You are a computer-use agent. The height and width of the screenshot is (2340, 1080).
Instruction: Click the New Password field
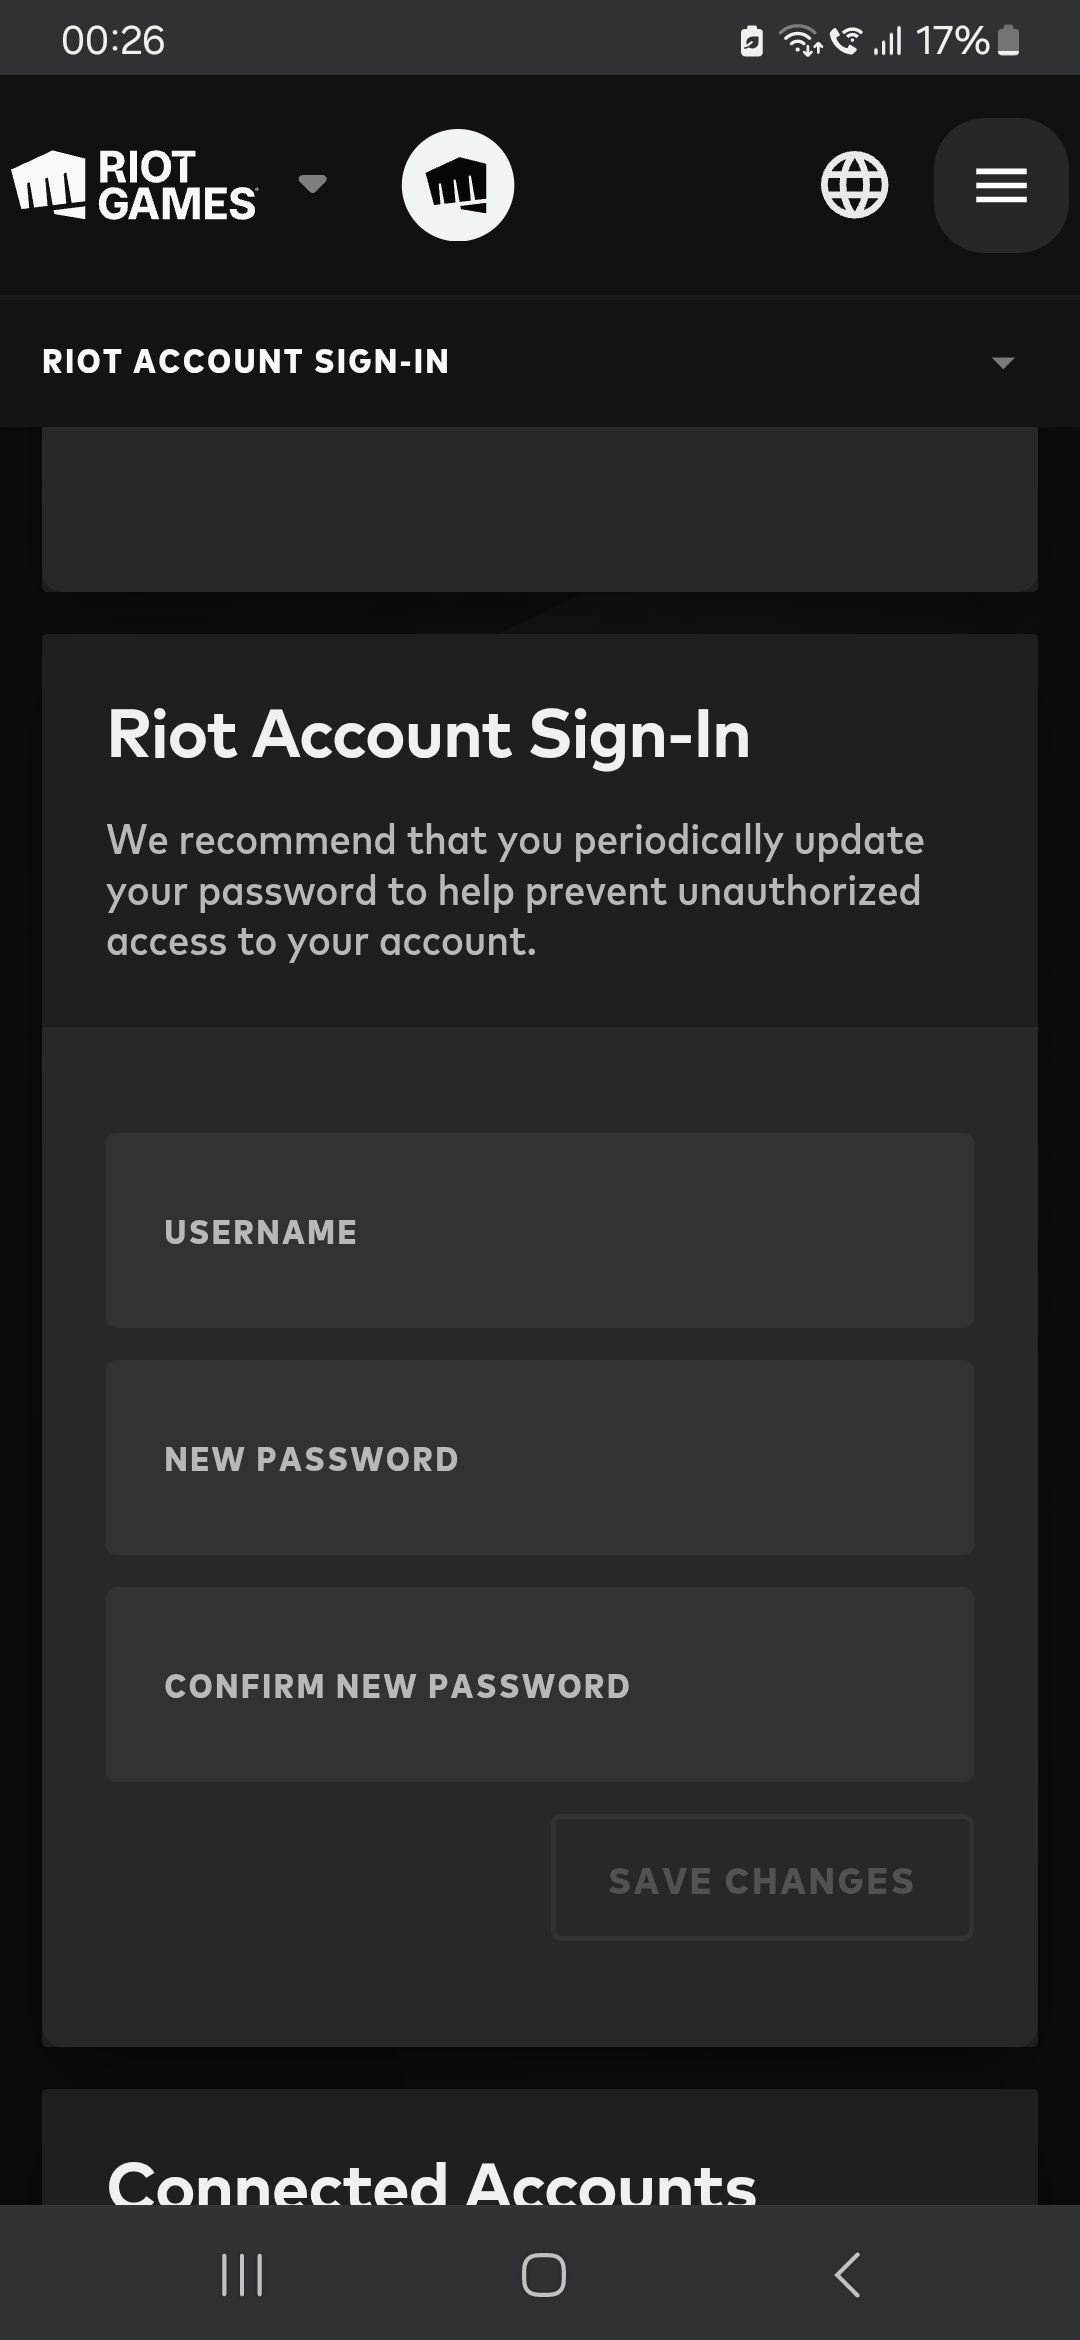coord(540,1457)
